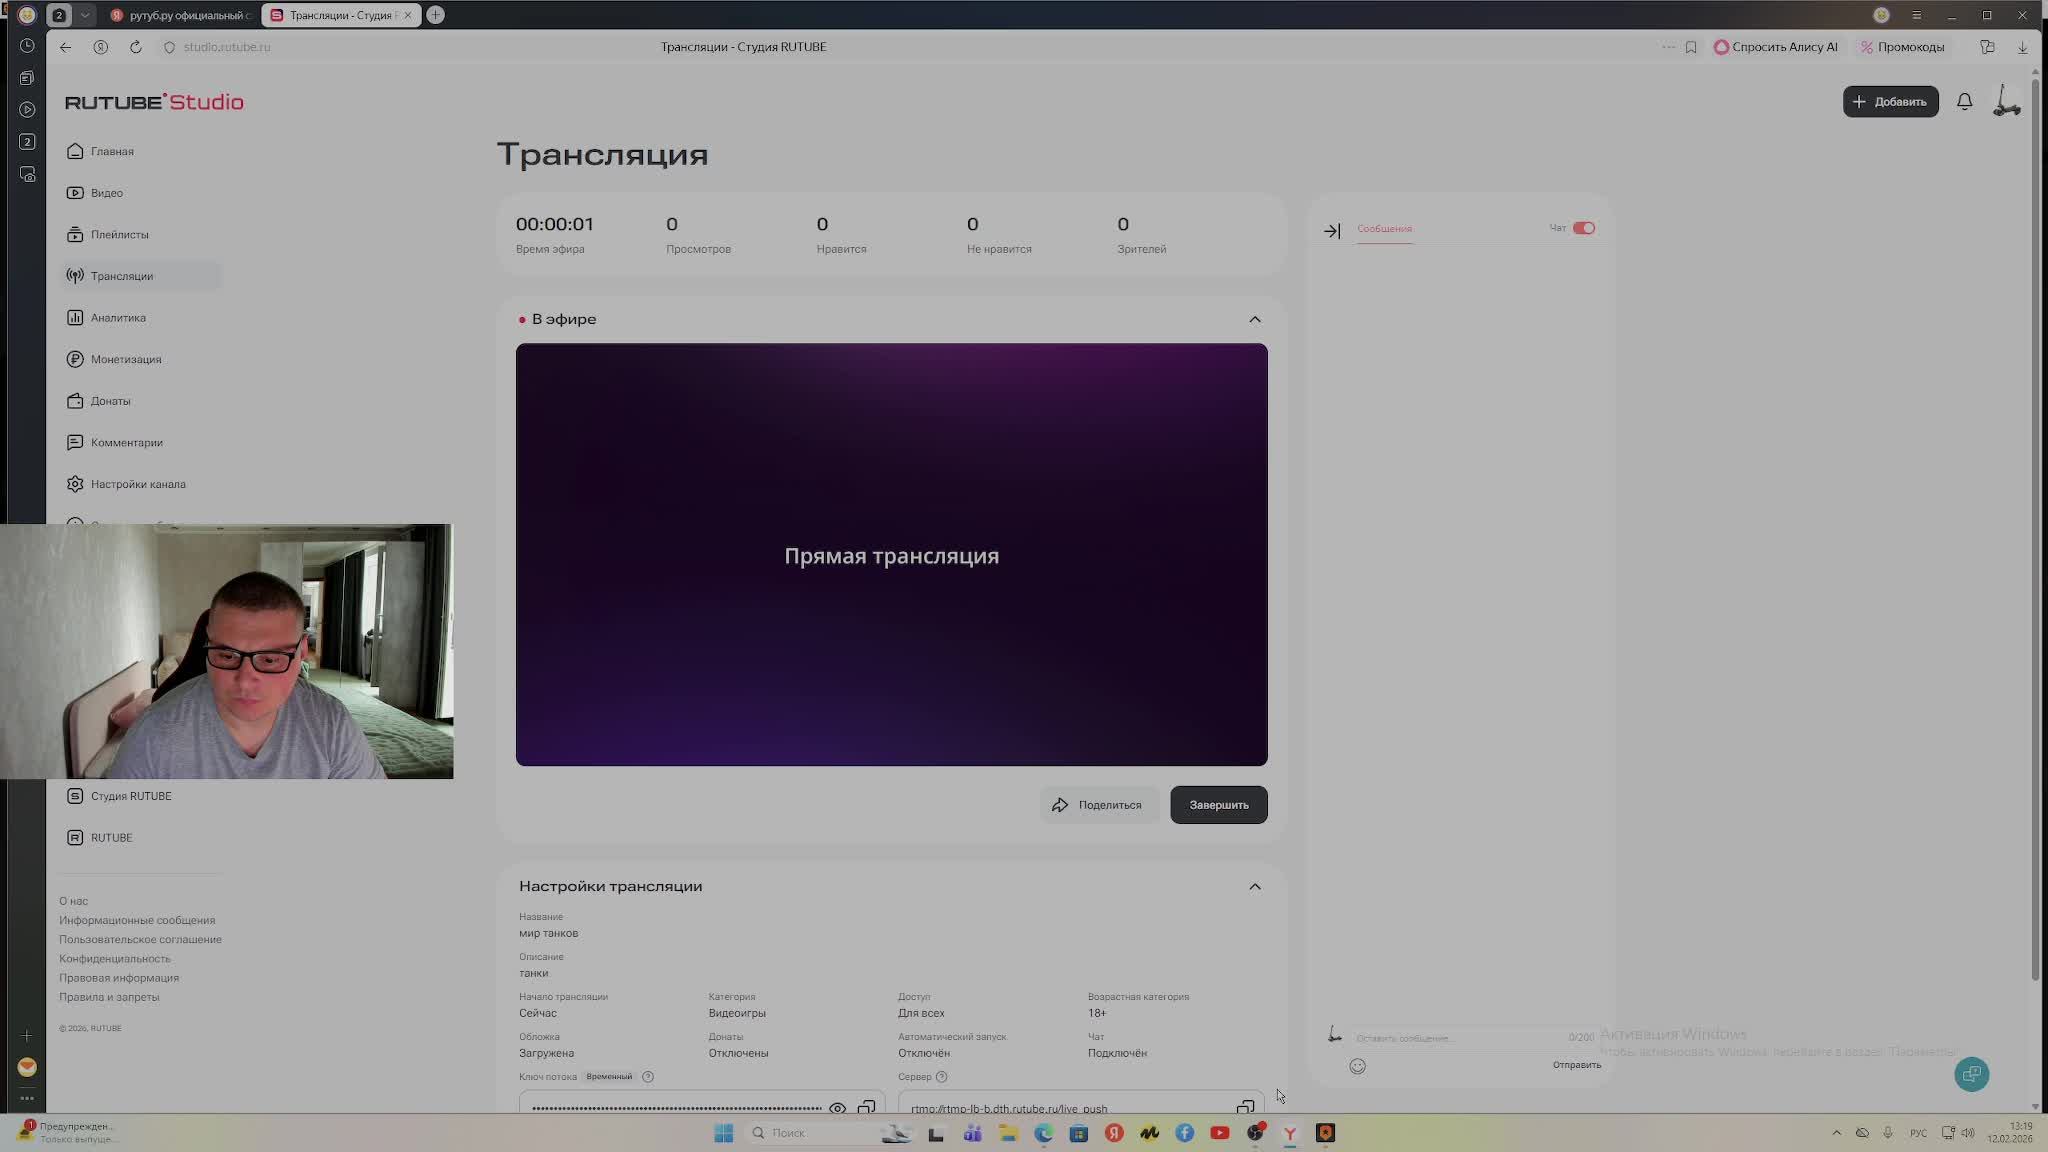Reveal stream key with eye icon

pyautogui.click(x=837, y=1107)
